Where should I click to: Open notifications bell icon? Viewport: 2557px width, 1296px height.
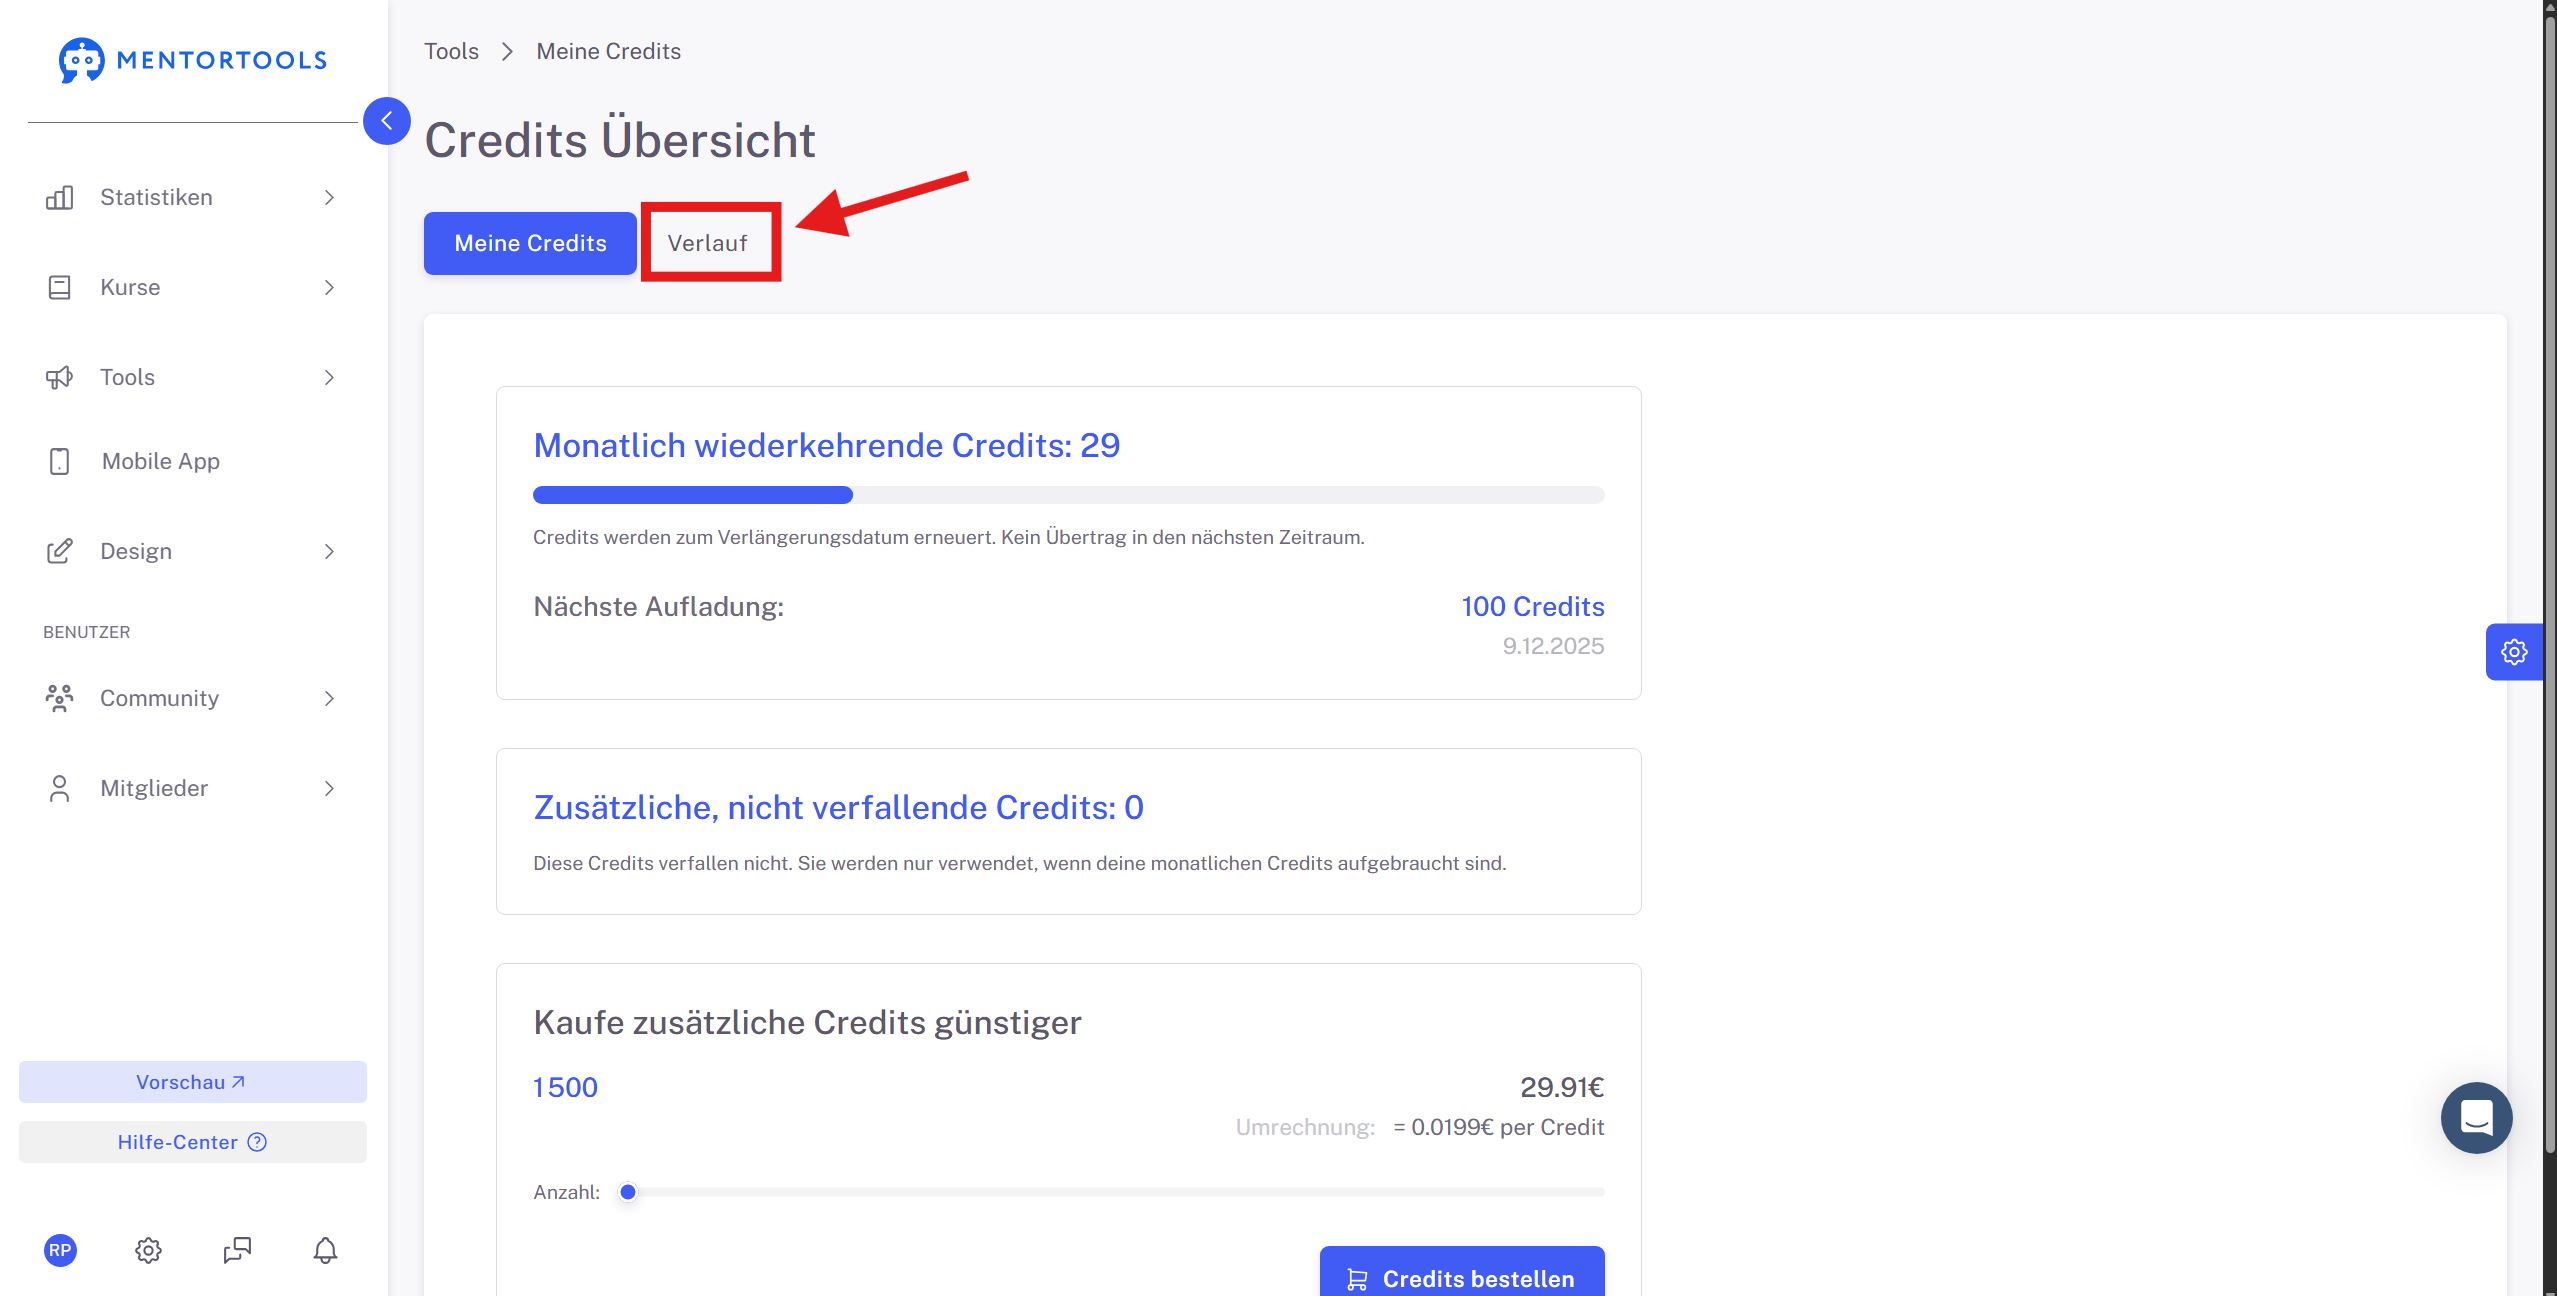[x=325, y=1250]
